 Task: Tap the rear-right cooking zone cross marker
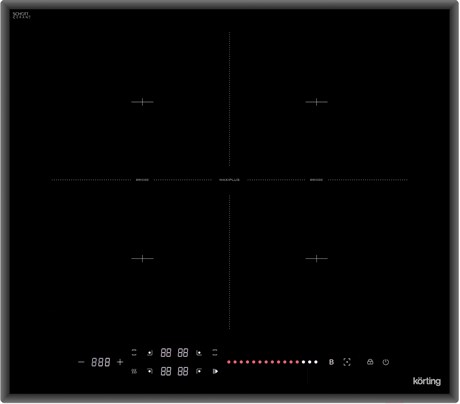[316, 102]
